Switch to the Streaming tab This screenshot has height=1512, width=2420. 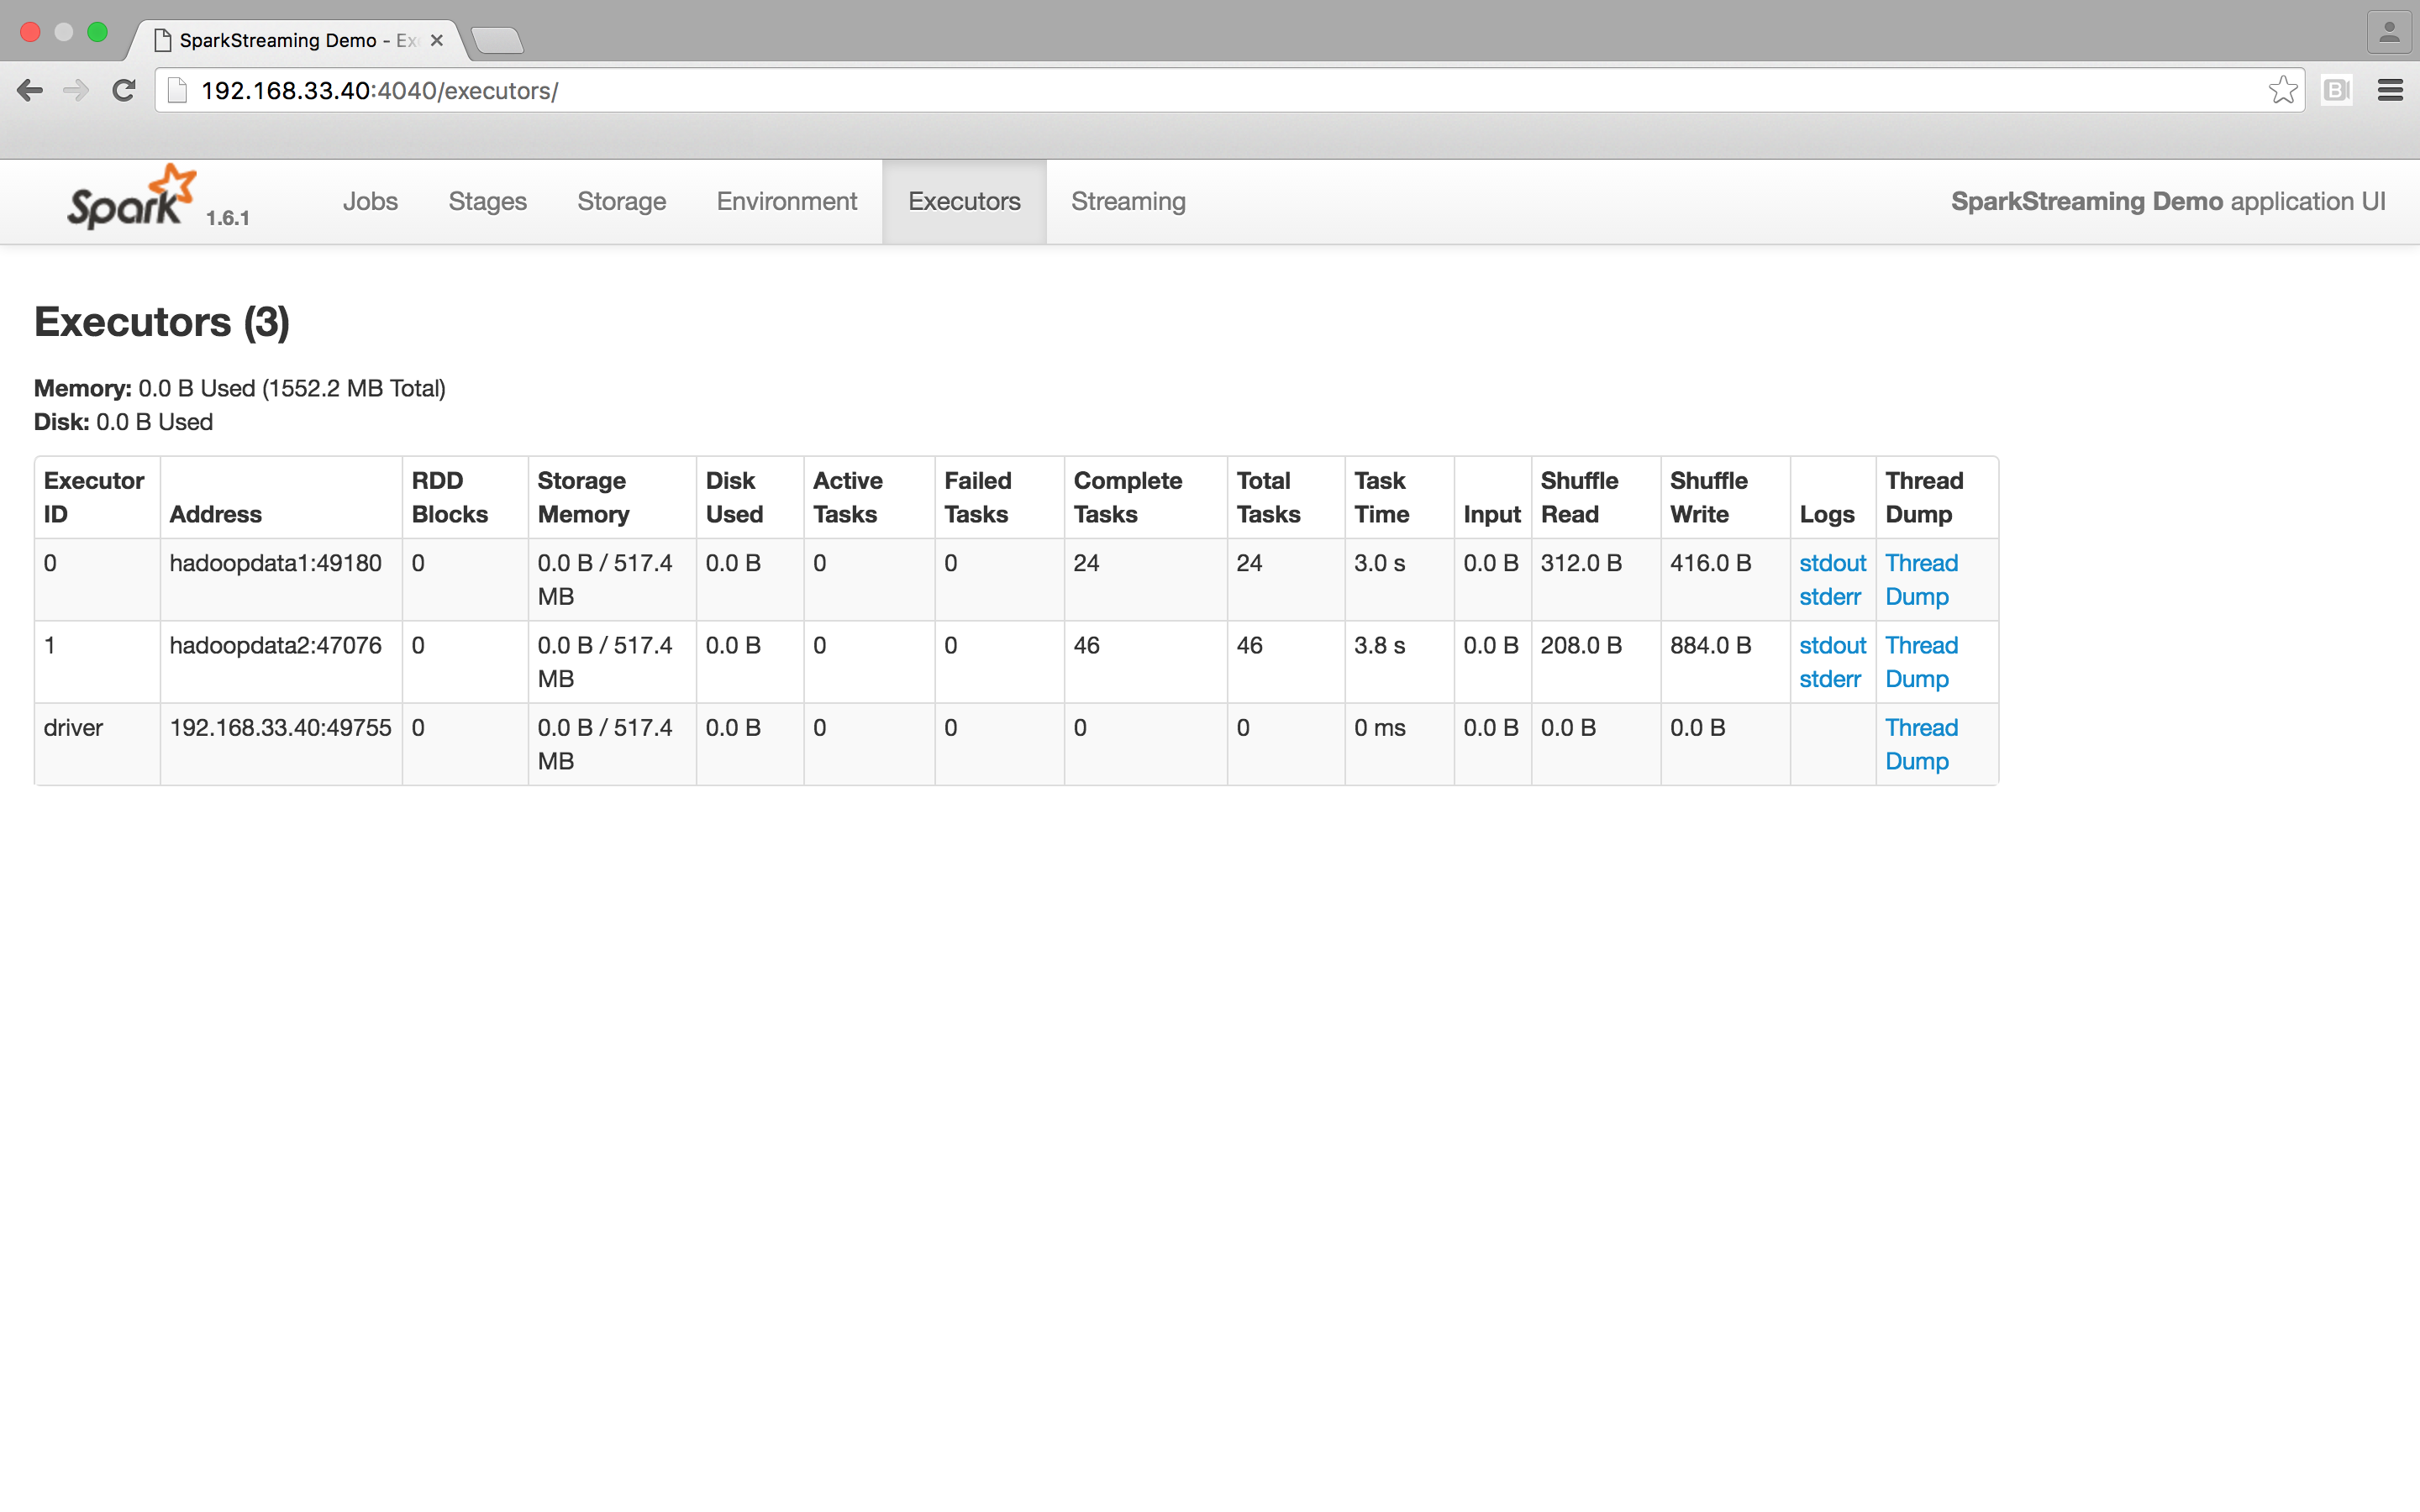click(x=1128, y=202)
